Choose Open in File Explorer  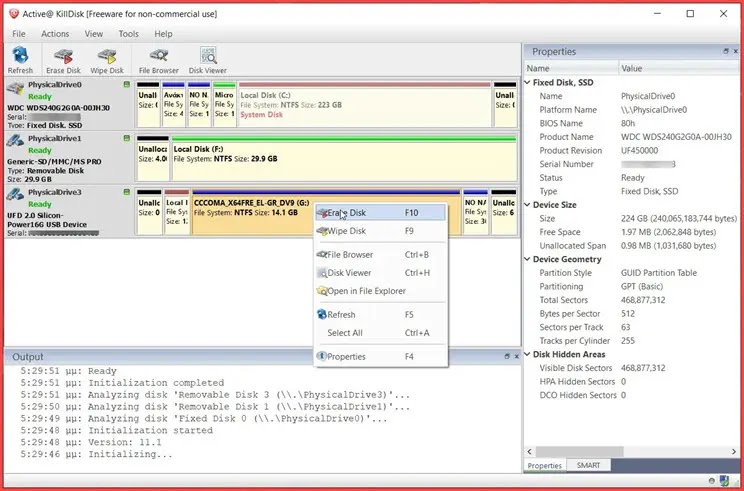coord(381,291)
